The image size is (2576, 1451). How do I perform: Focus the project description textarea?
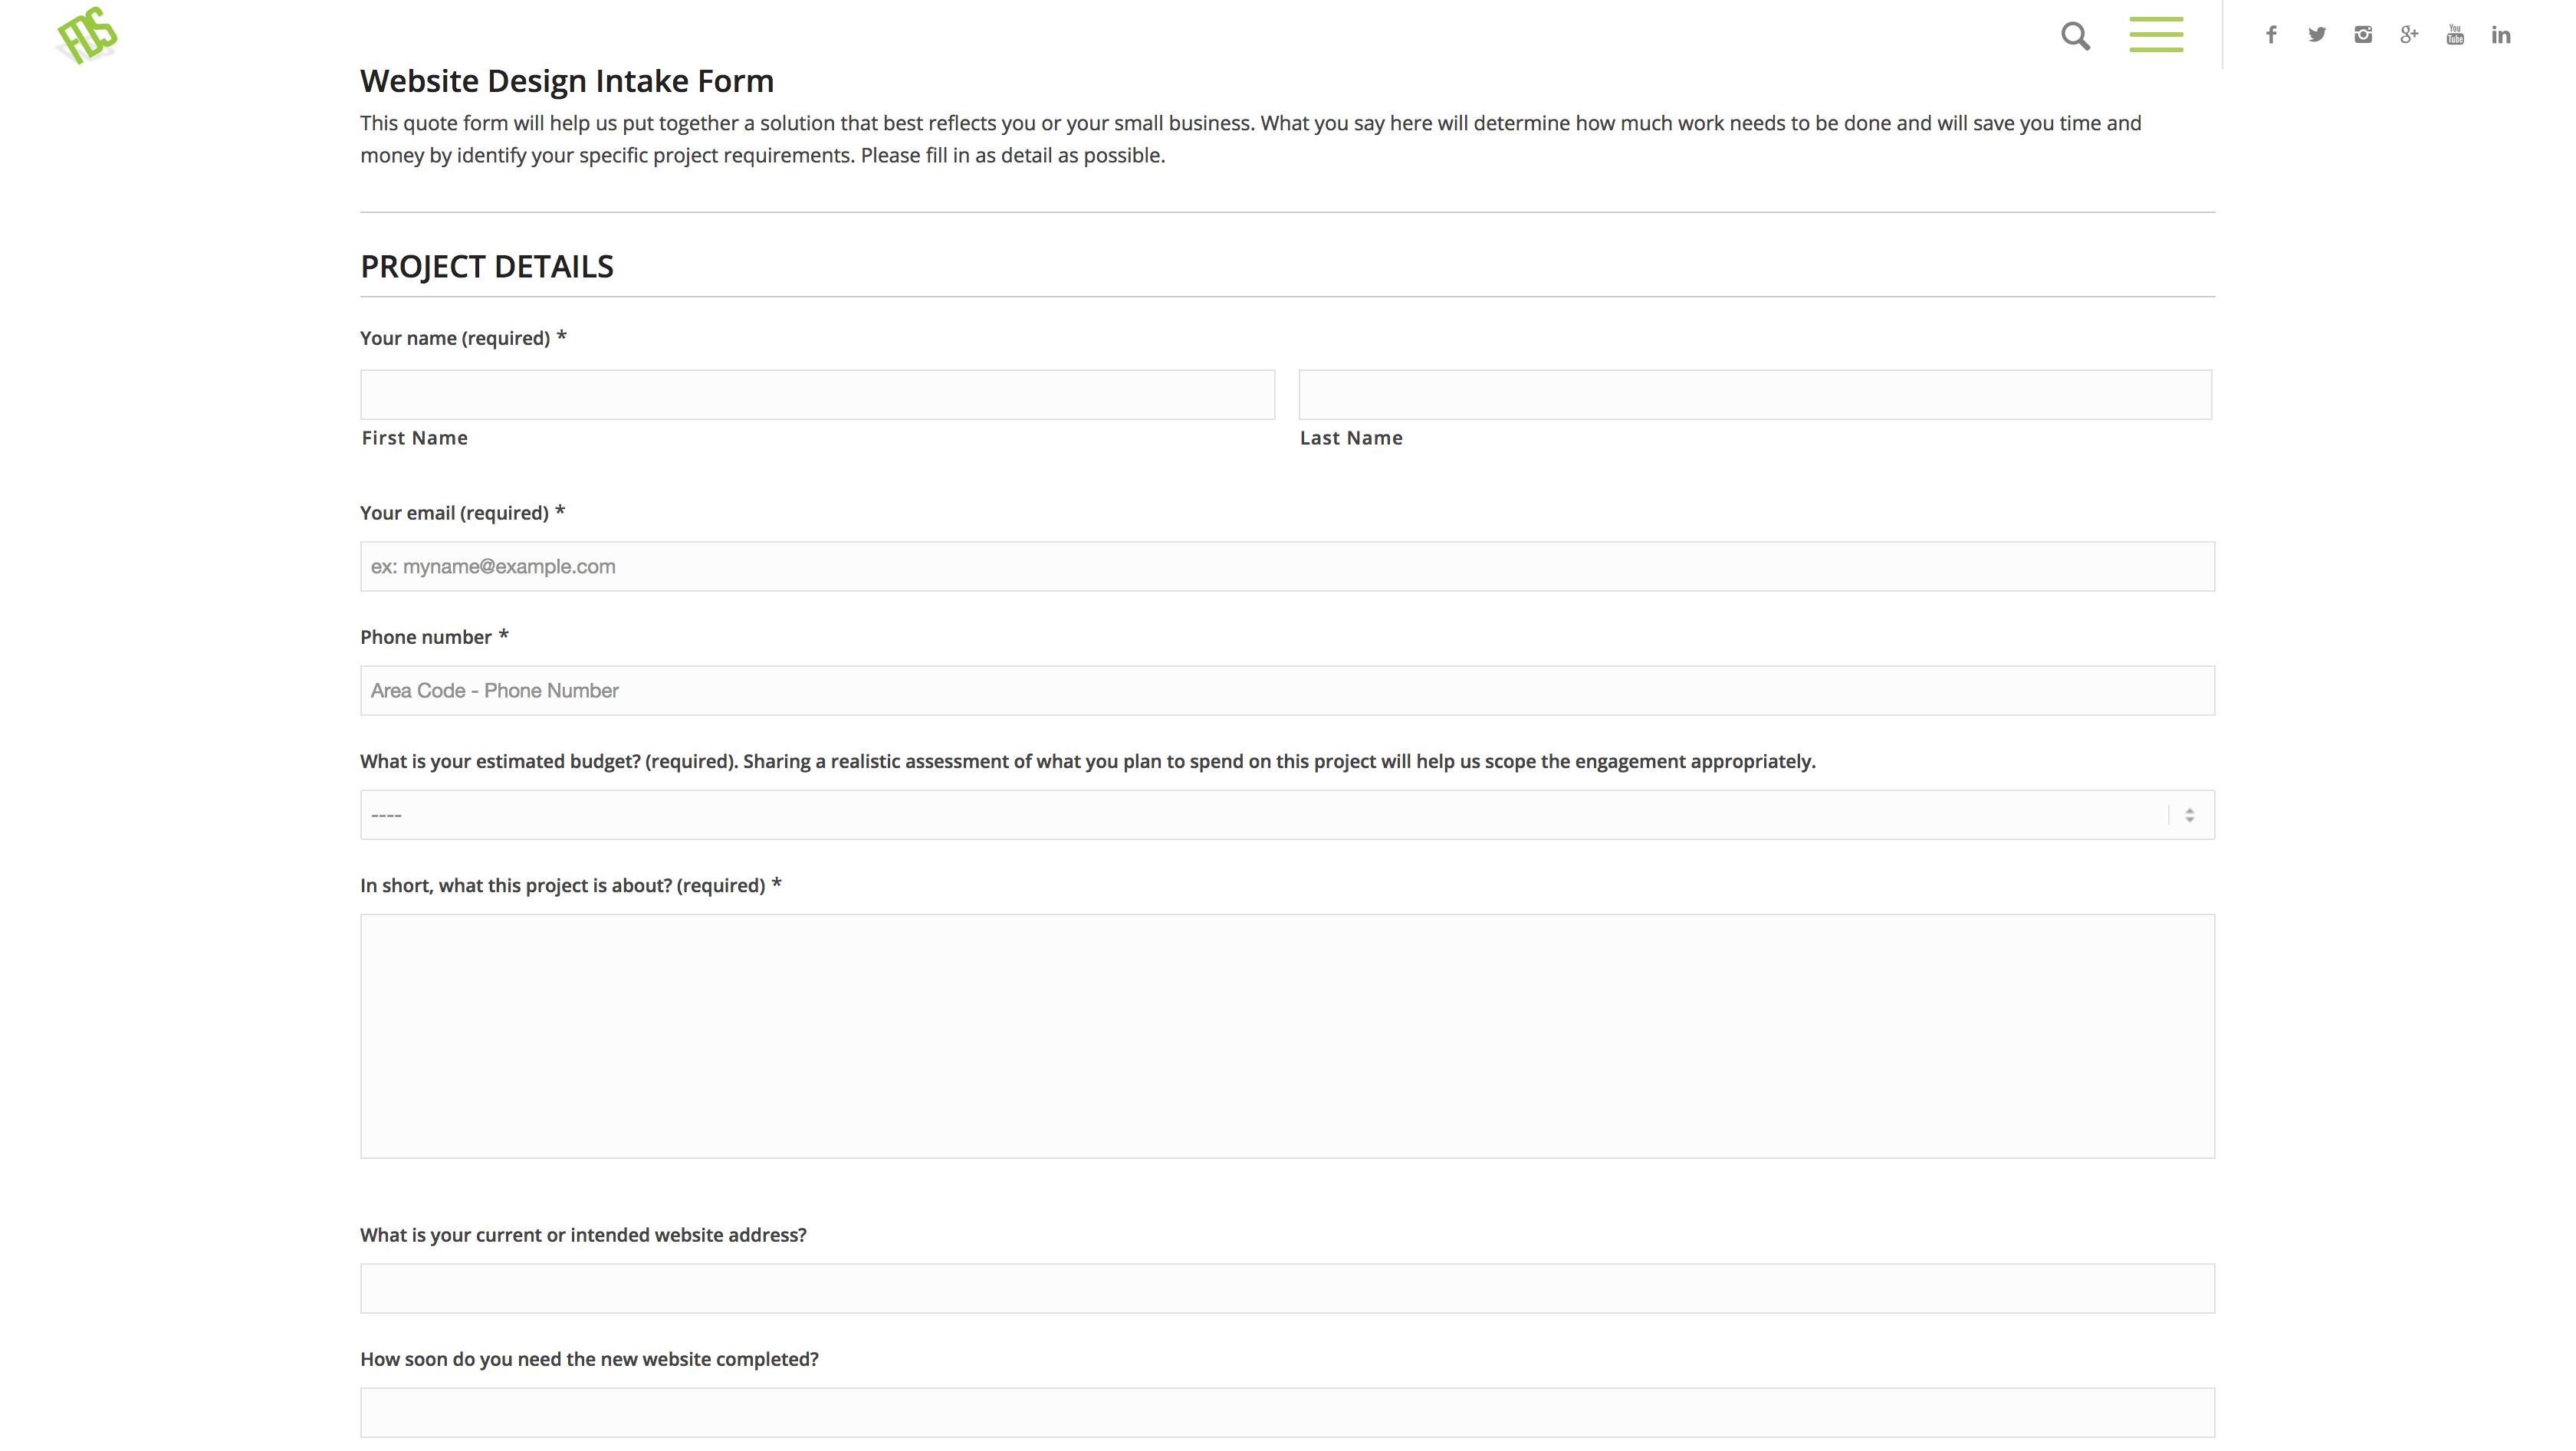pos(1287,1036)
